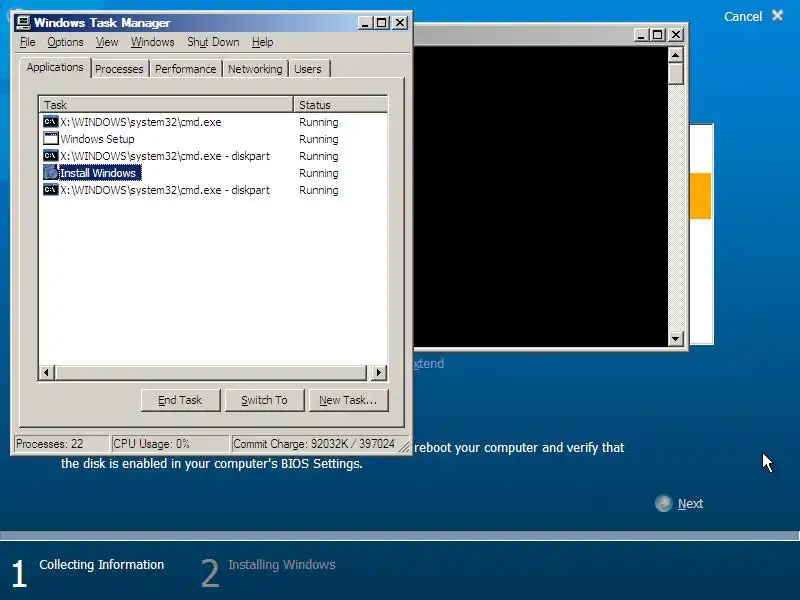
Task: Click console window scroll down arrow
Action: (676, 338)
